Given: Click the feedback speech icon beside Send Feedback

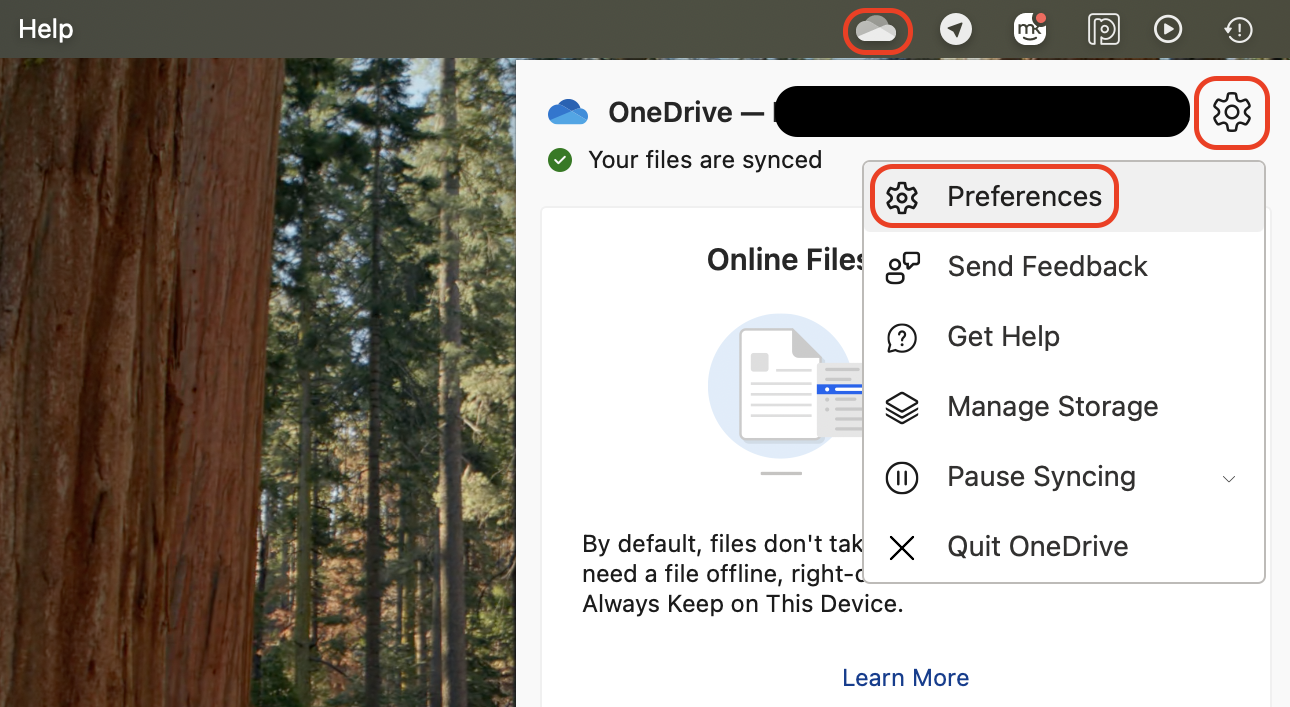Looking at the screenshot, I should coord(902,267).
